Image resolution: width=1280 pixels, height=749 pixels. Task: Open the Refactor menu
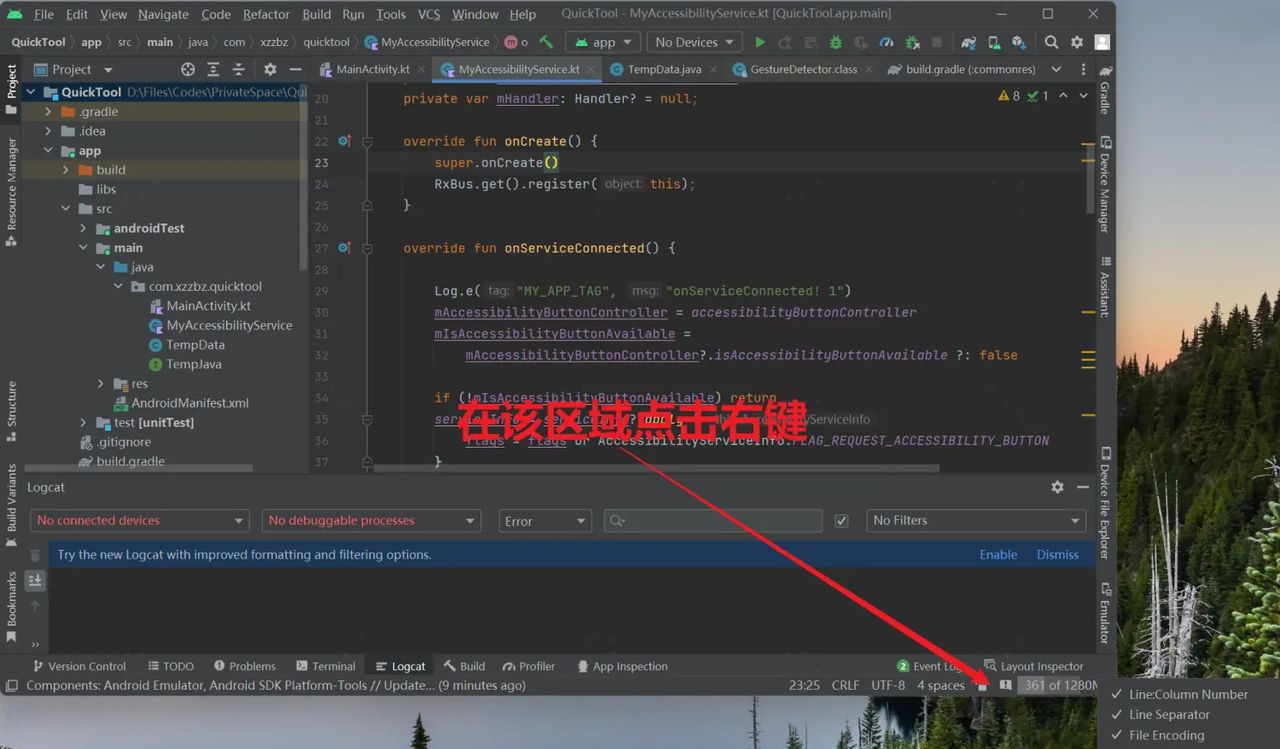click(265, 14)
